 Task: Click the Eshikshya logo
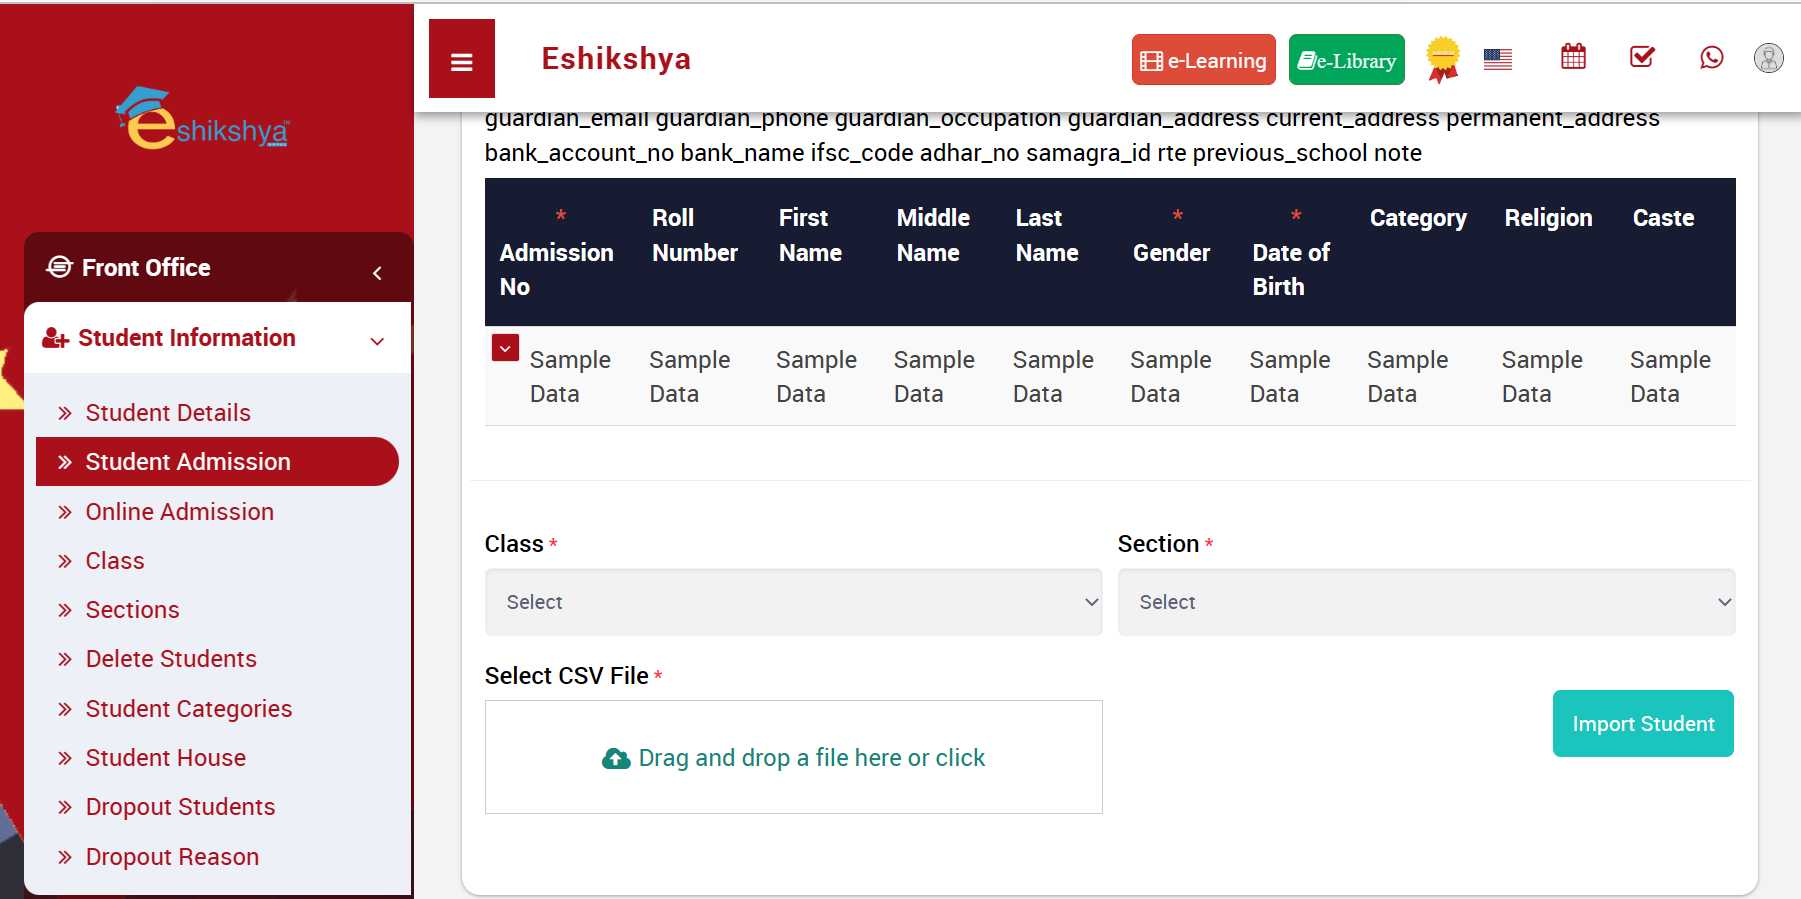(x=204, y=121)
